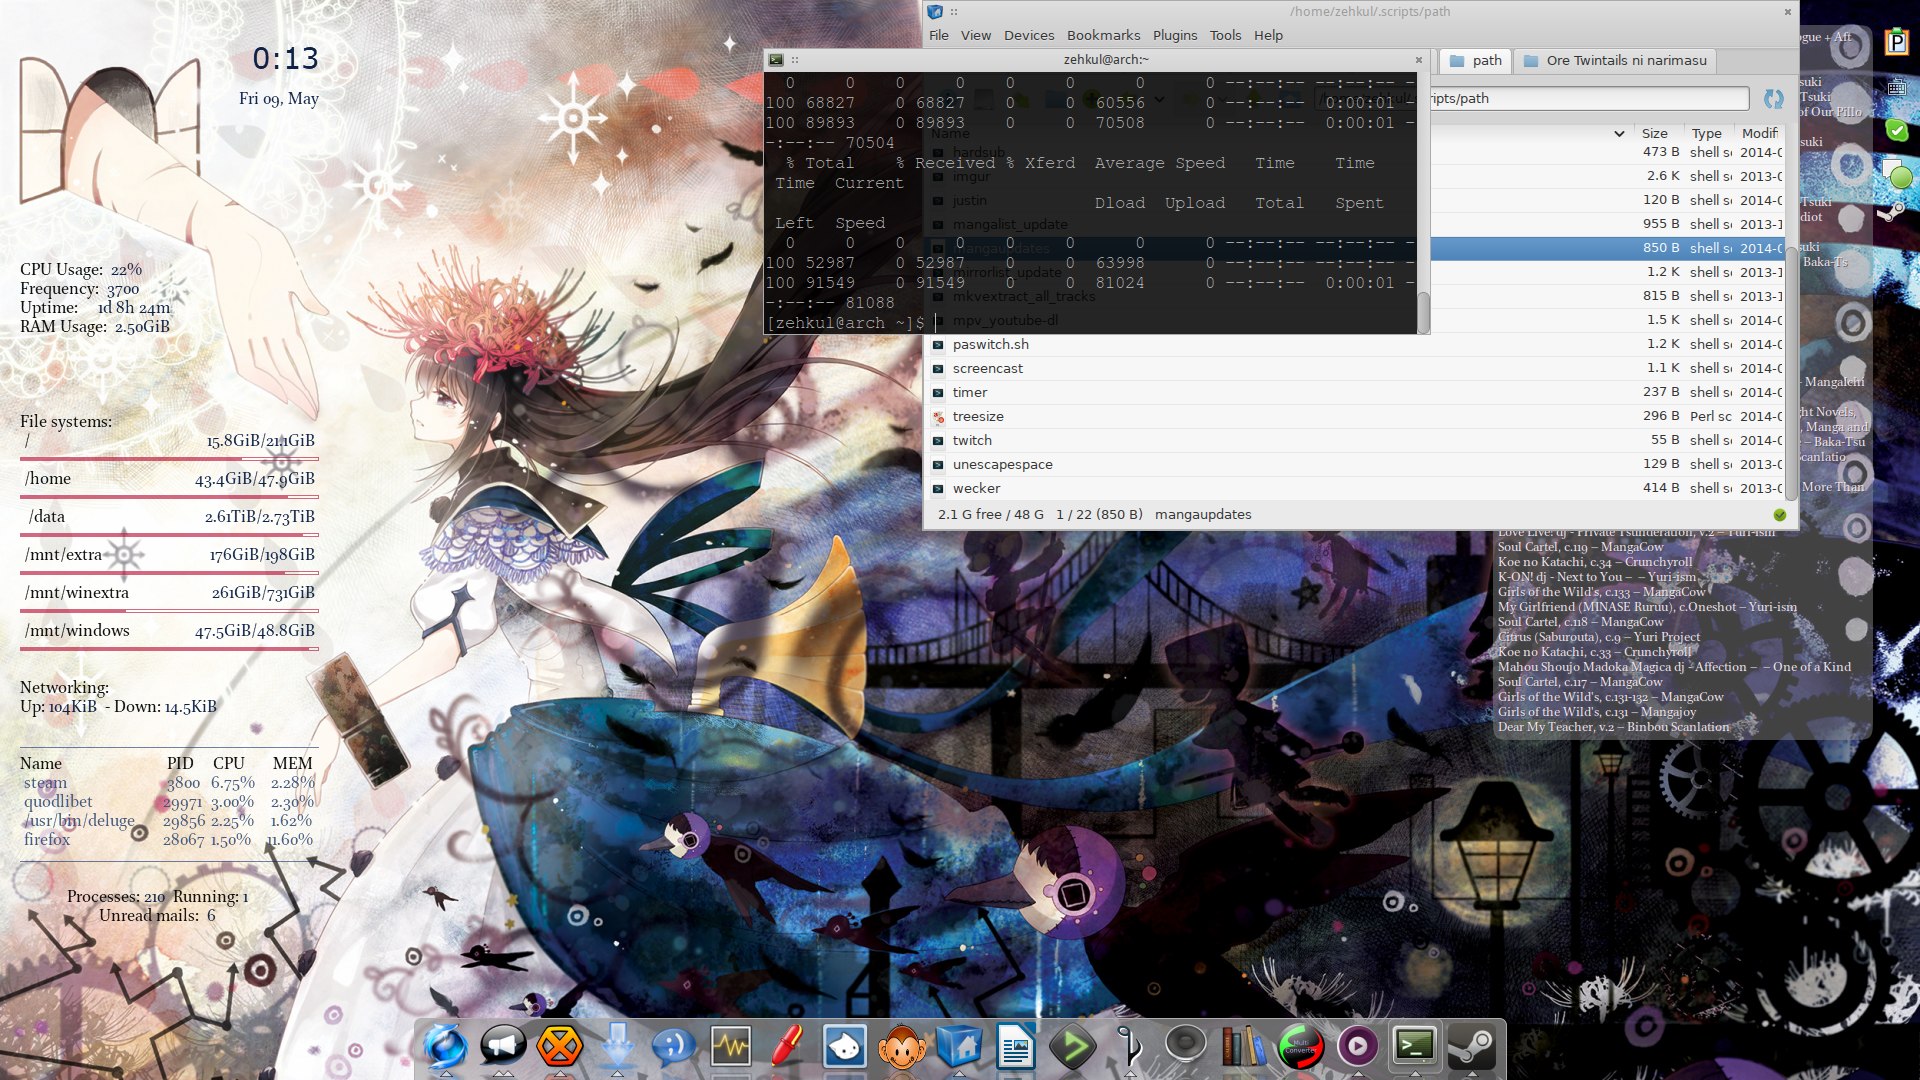Launch the system monitor dock icon
The image size is (1920, 1080).
coord(730,1047)
